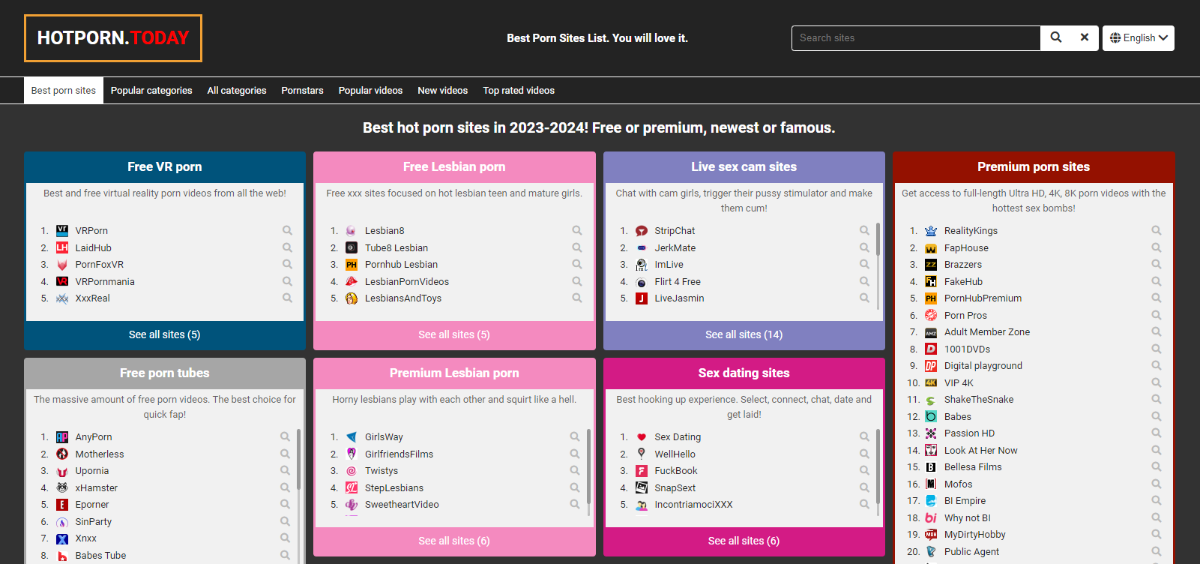Image resolution: width=1200 pixels, height=564 pixels.
Task: Open the FapHouse site link
Action: 966,248
